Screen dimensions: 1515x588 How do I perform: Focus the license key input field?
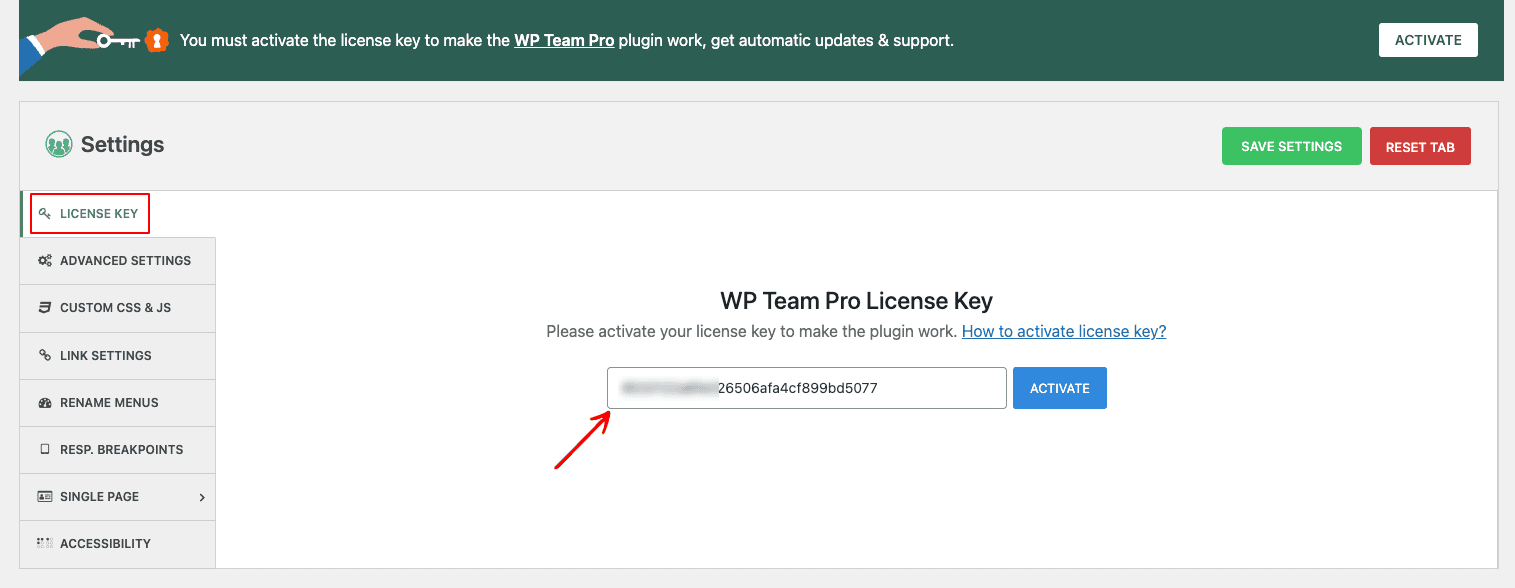(806, 388)
